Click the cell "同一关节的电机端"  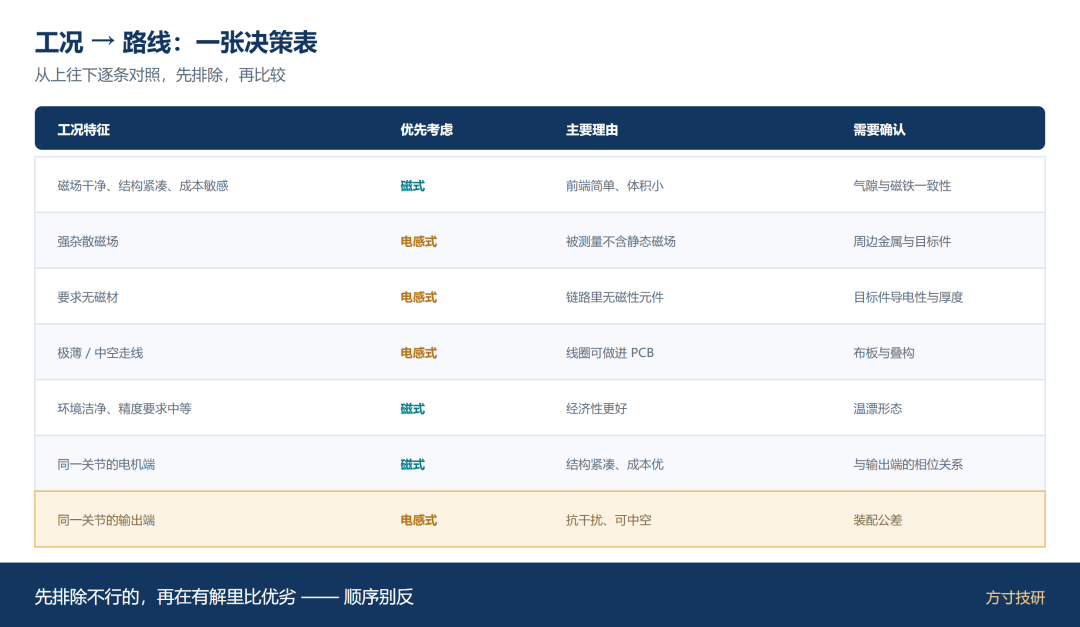[106, 464]
